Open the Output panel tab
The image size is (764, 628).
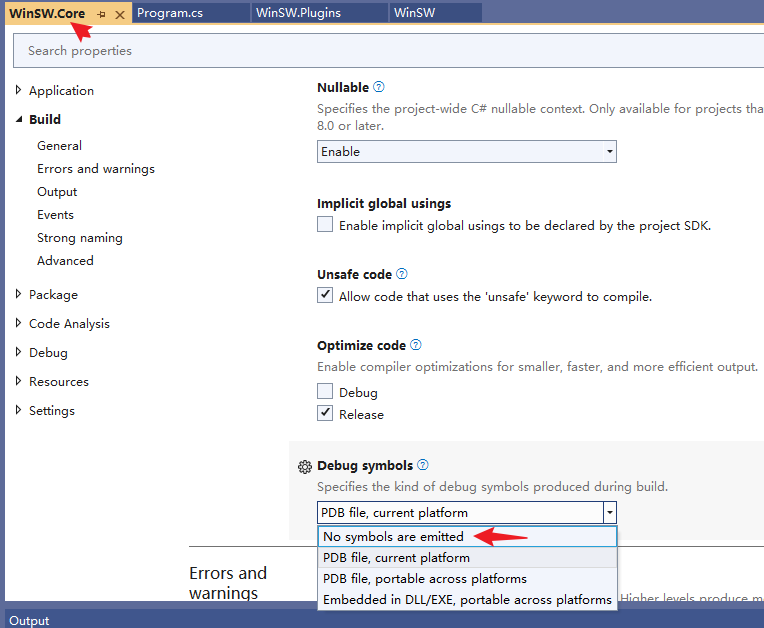tap(29, 620)
